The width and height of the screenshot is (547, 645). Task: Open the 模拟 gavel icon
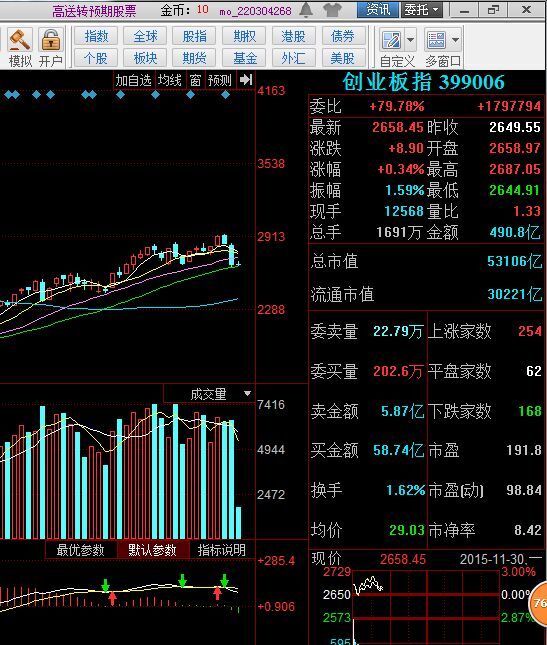20,40
